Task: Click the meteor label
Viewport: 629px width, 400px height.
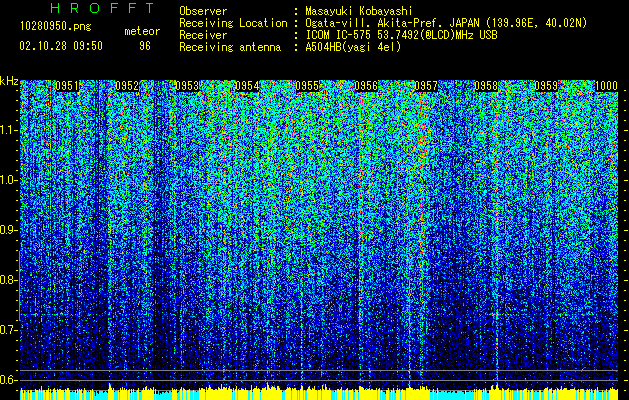Action: 142,31
